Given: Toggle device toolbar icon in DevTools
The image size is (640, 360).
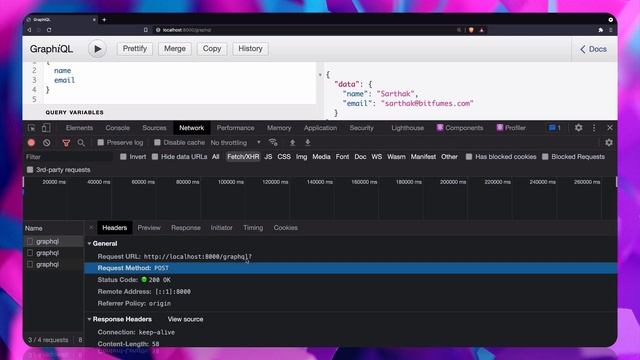Looking at the screenshot, I should click(46, 128).
